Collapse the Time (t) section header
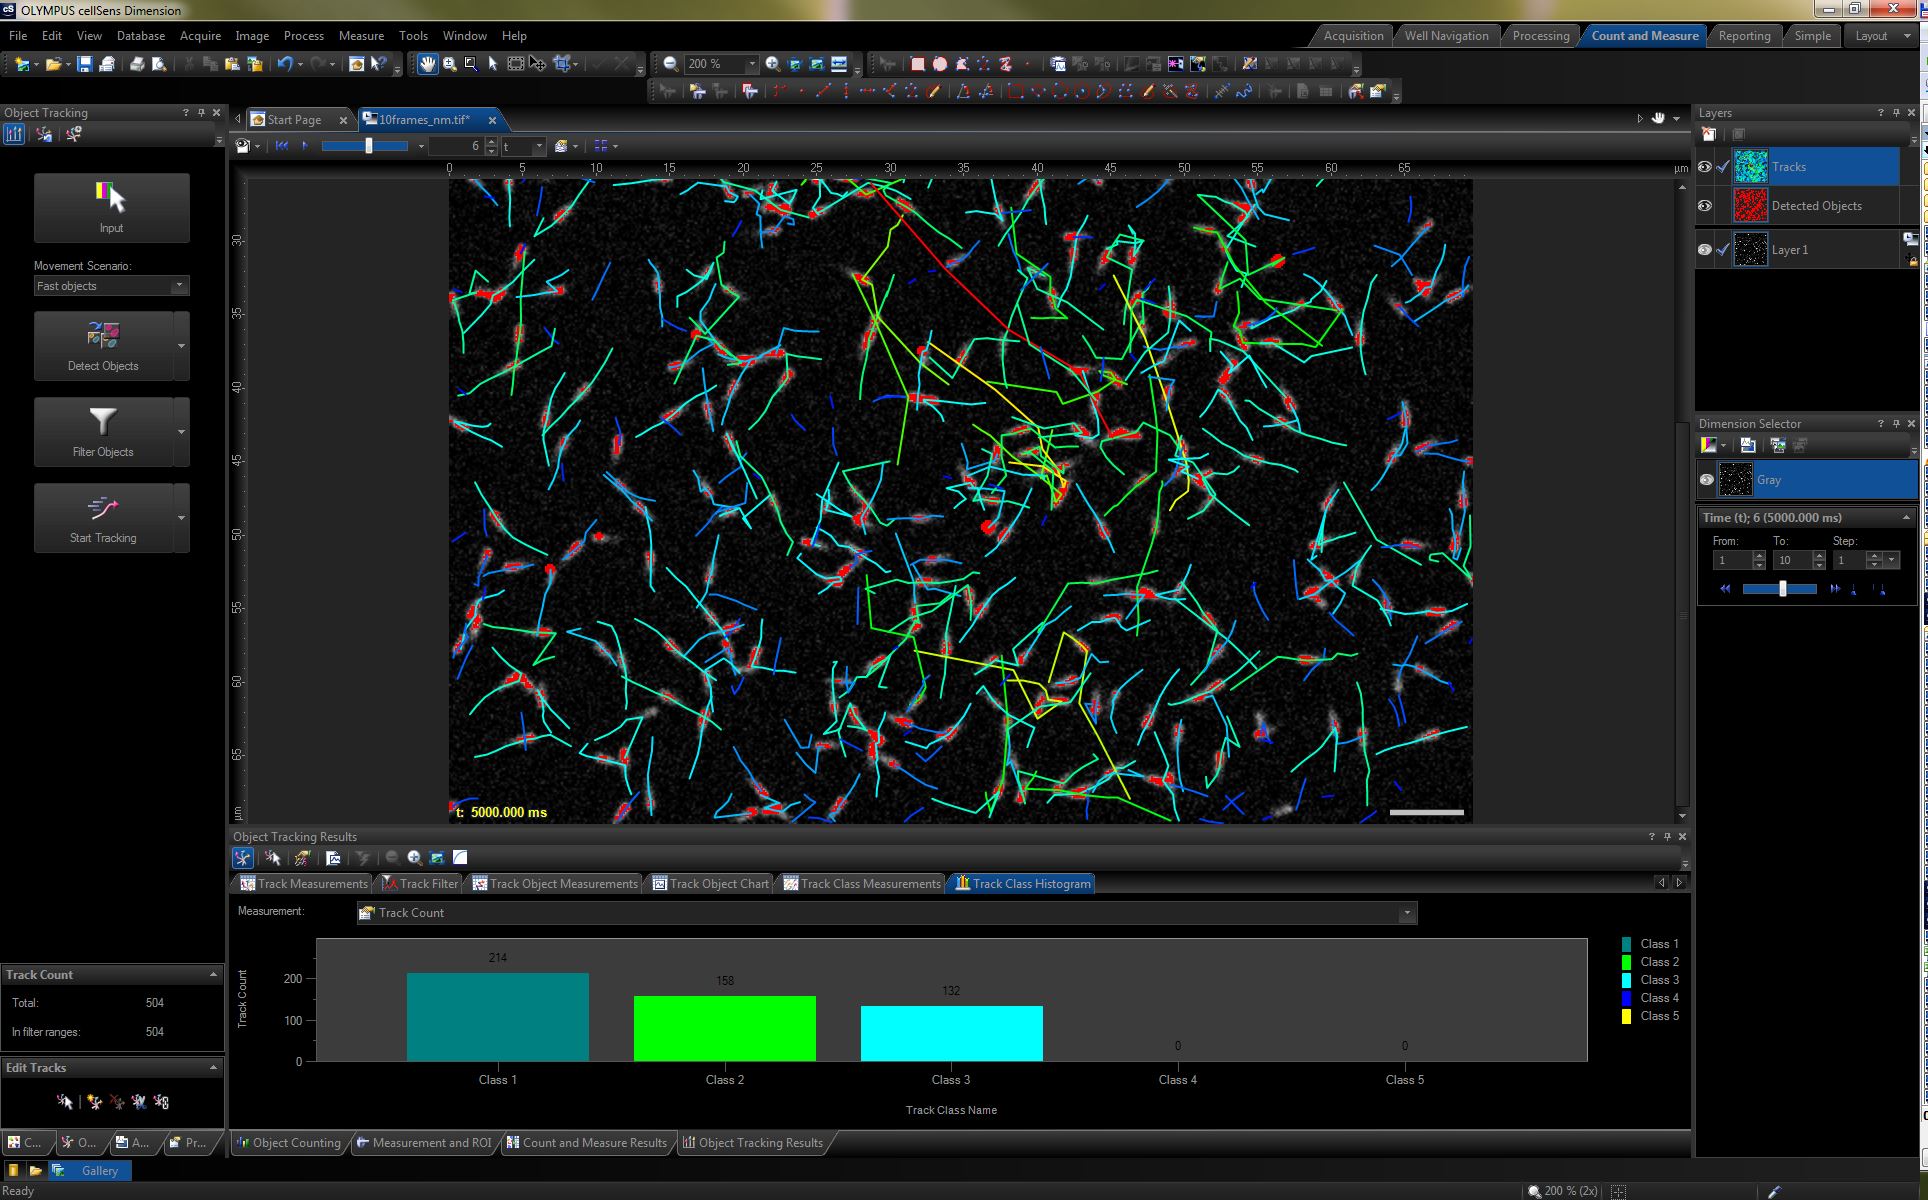Image resolution: width=1928 pixels, height=1200 pixels. pyautogui.click(x=1906, y=518)
